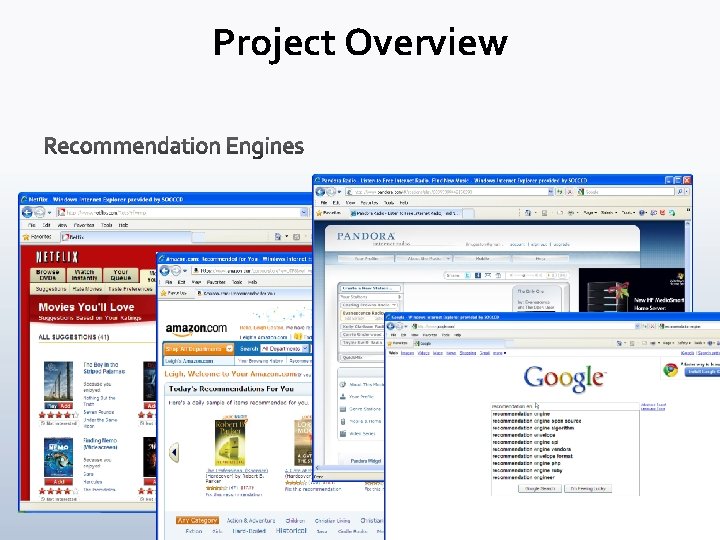Select the Watch Instantly tab on Netflix
720x540 pixels.
[84, 275]
